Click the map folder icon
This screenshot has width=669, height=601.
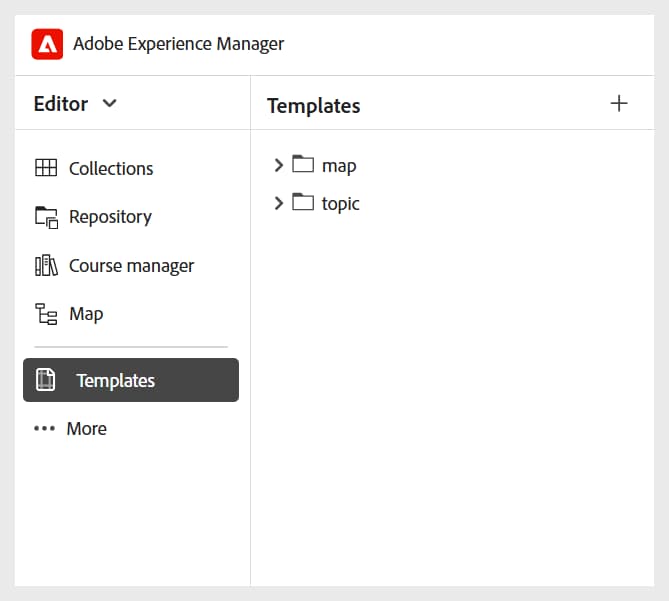pos(303,165)
